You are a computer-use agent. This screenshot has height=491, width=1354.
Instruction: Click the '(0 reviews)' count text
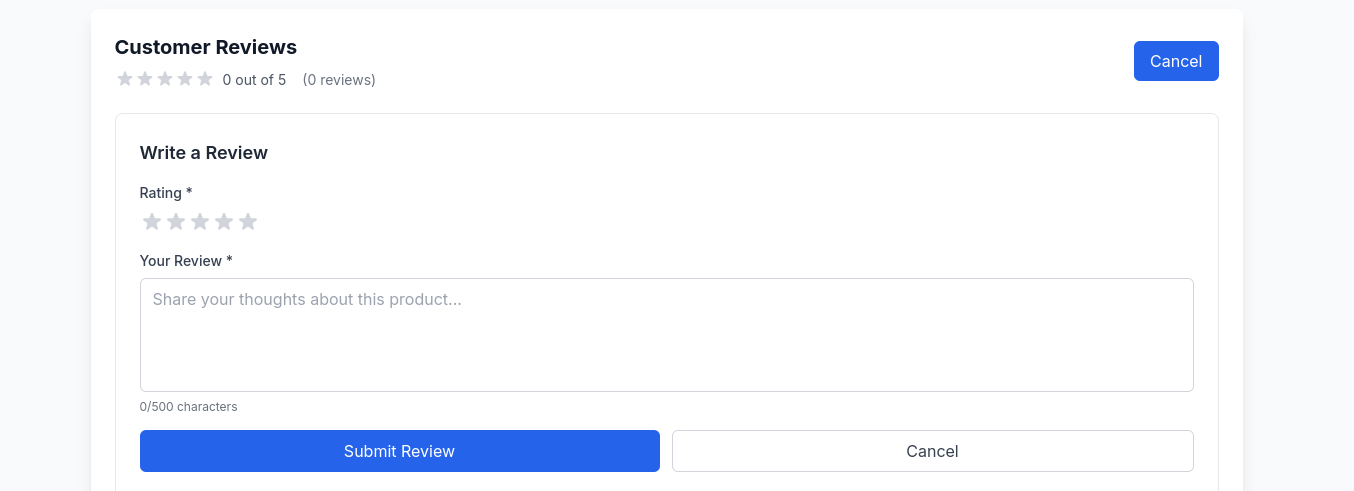(339, 80)
